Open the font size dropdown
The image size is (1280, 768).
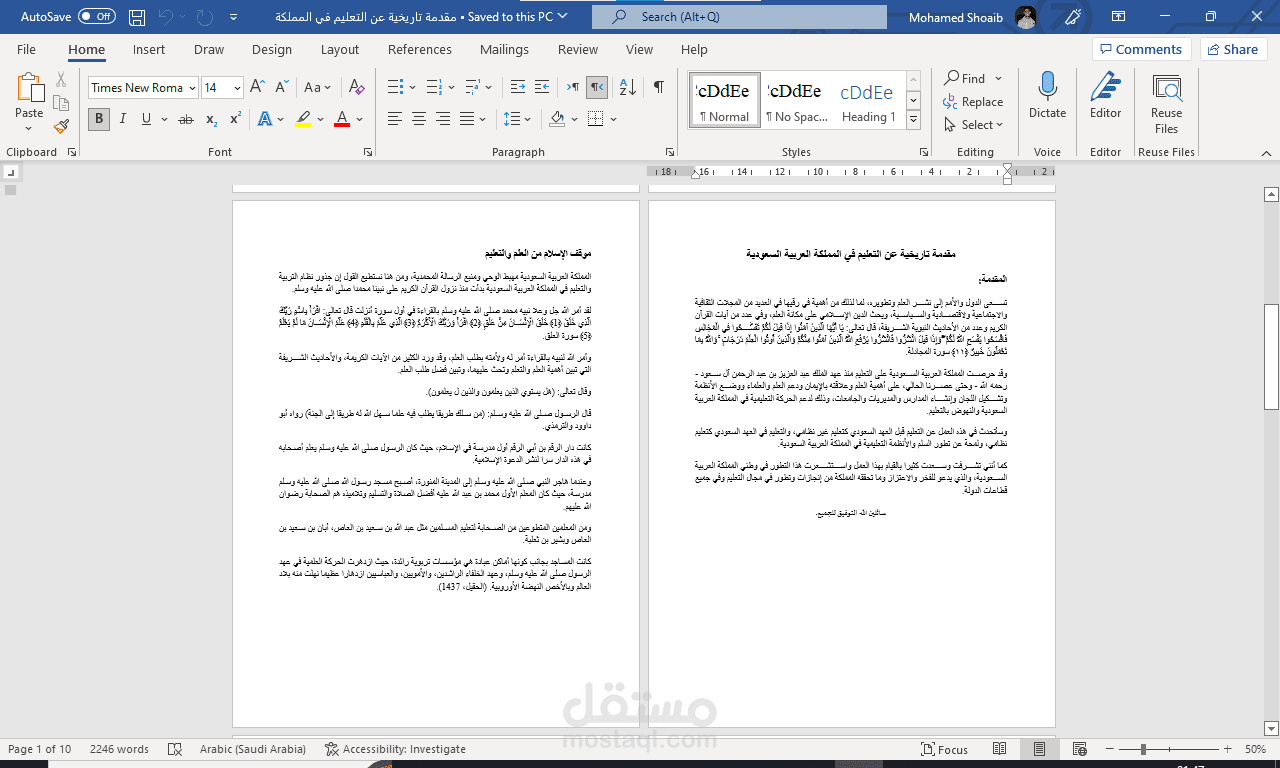236,87
